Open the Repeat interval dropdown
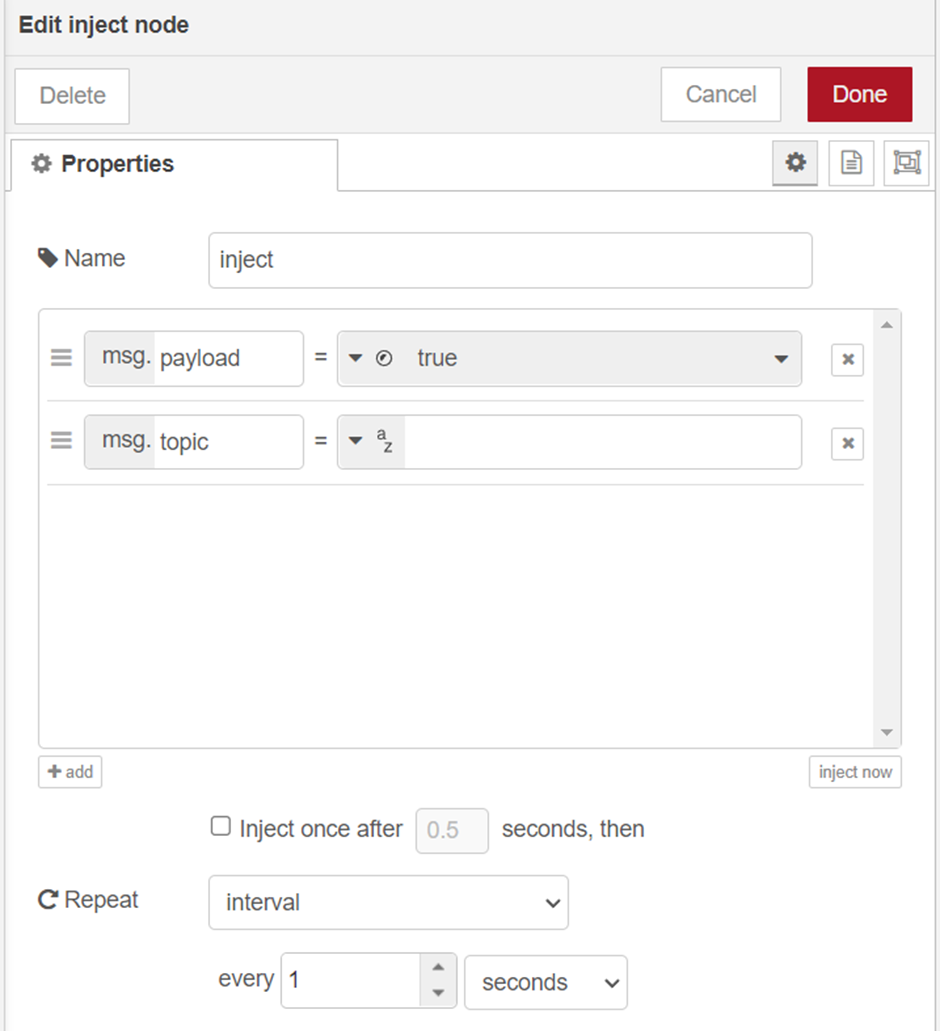The width and height of the screenshot is (940, 1031). tap(388, 902)
